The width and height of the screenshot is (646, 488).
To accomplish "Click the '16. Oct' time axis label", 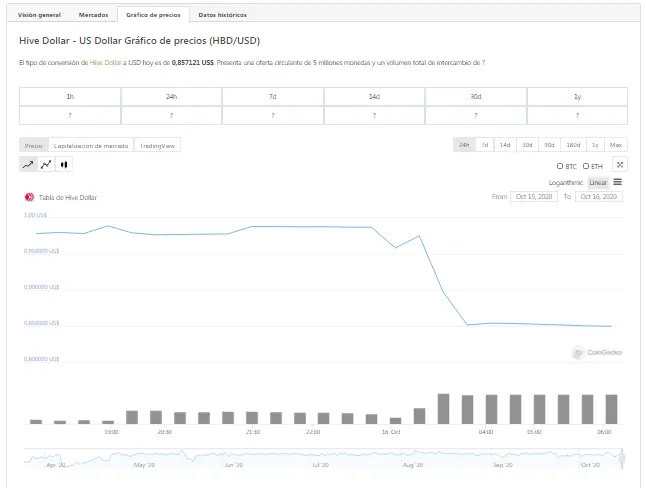I will [x=391, y=432].
